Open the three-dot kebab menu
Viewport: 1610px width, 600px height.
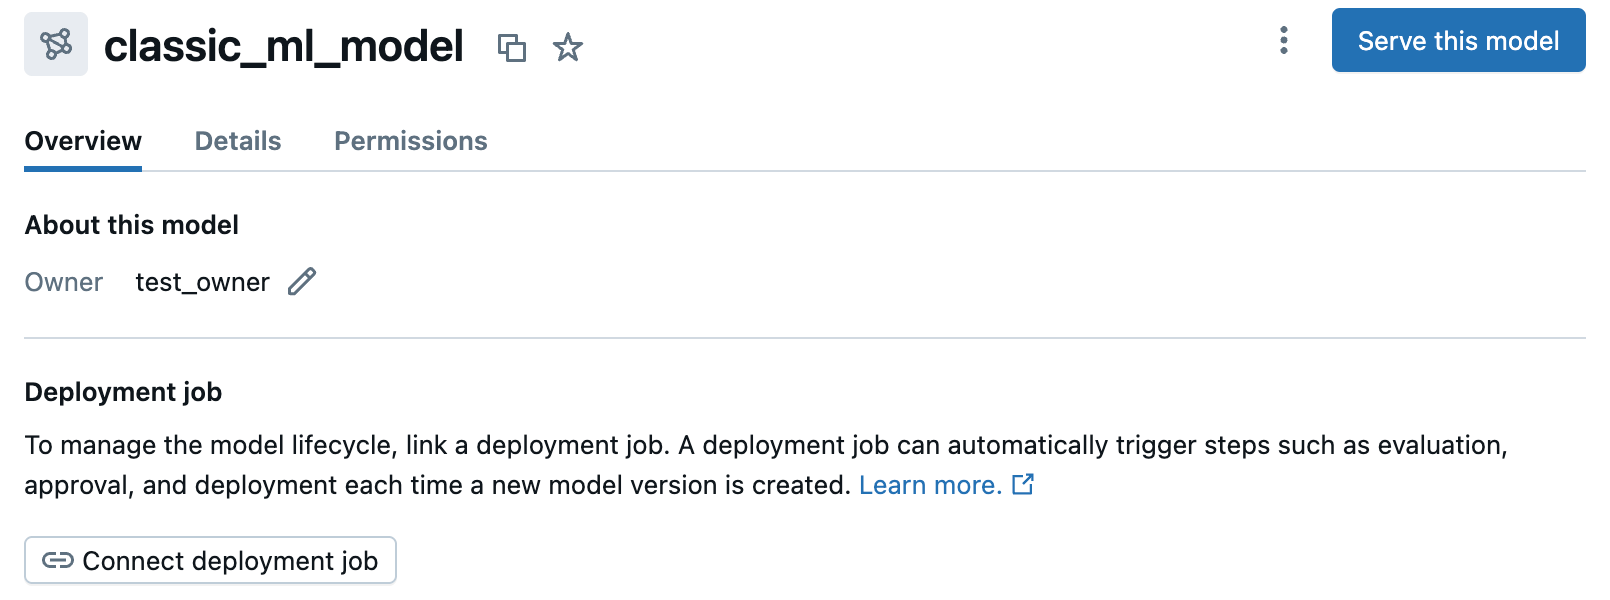point(1284,41)
